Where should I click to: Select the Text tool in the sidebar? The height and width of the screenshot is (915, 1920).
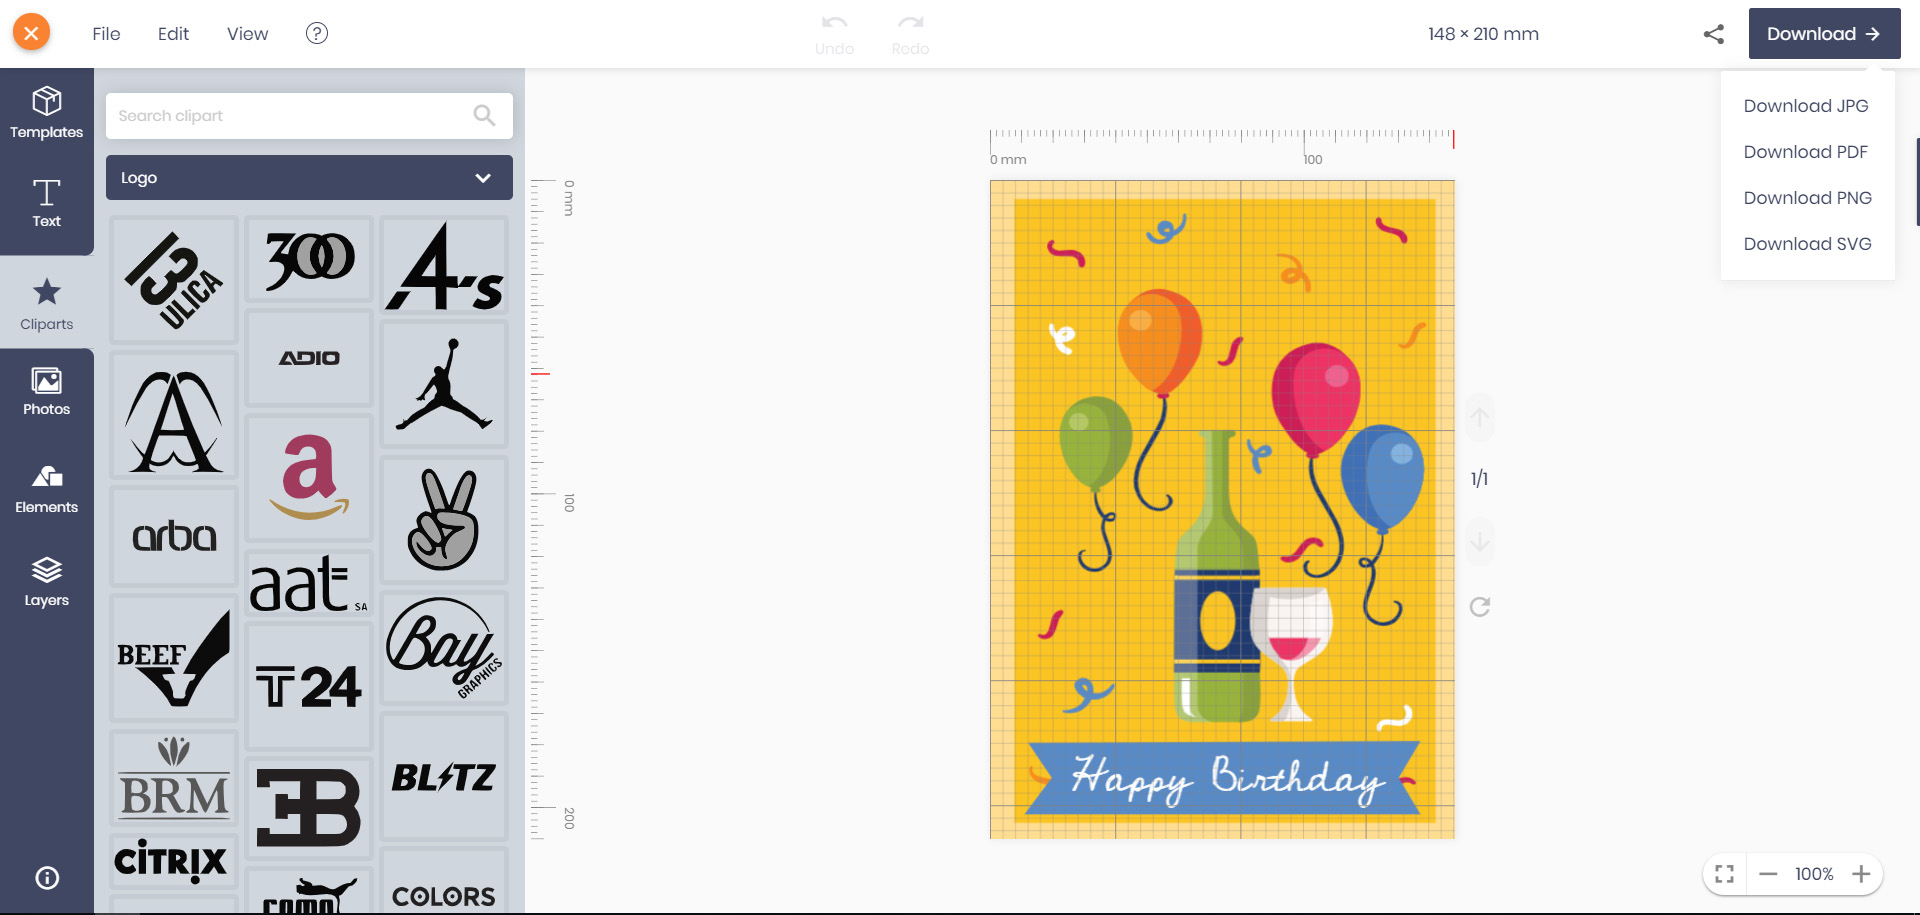pos(46,203)
